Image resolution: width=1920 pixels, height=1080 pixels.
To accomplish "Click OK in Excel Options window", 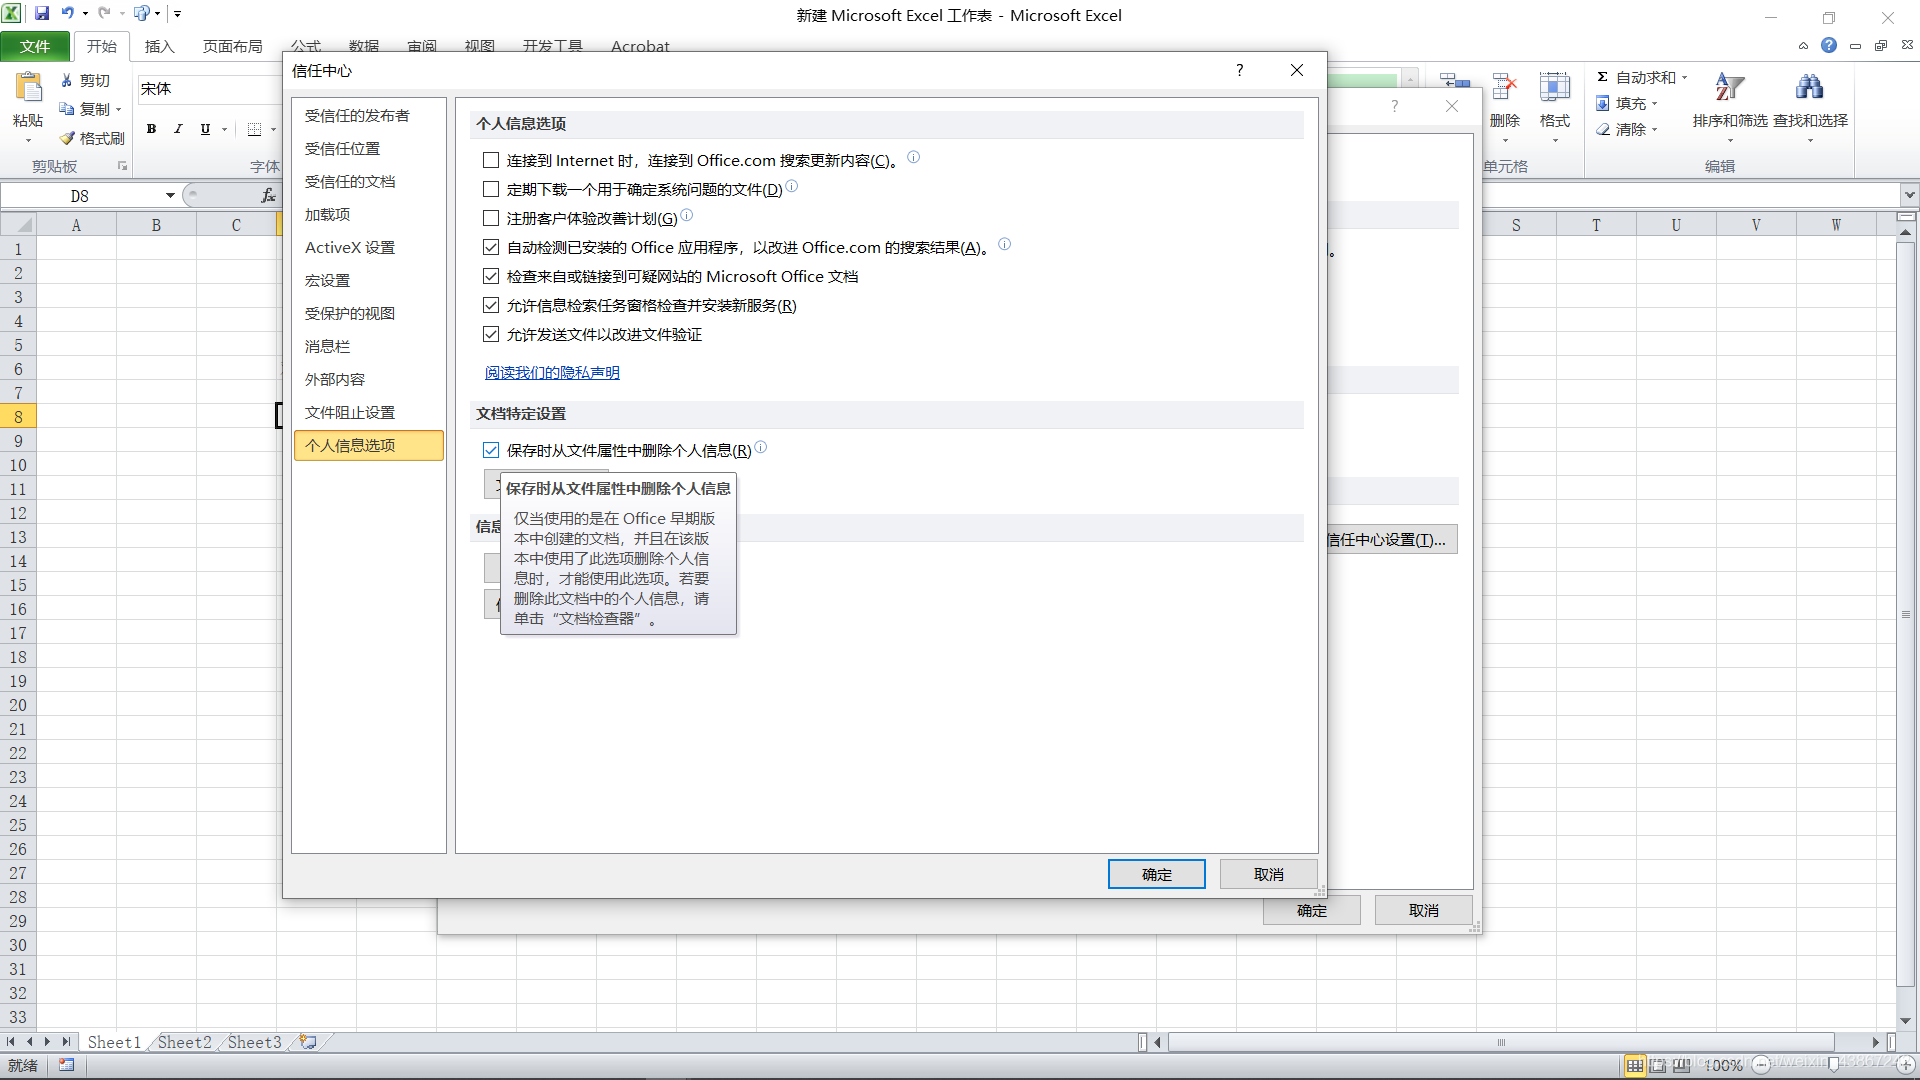I will click(x=1311, y=910).
